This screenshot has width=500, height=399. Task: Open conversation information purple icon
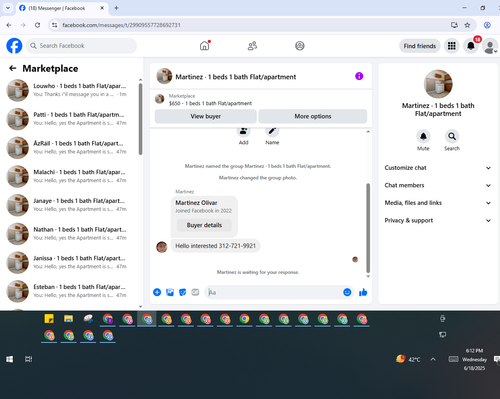(x=359, y=76)
